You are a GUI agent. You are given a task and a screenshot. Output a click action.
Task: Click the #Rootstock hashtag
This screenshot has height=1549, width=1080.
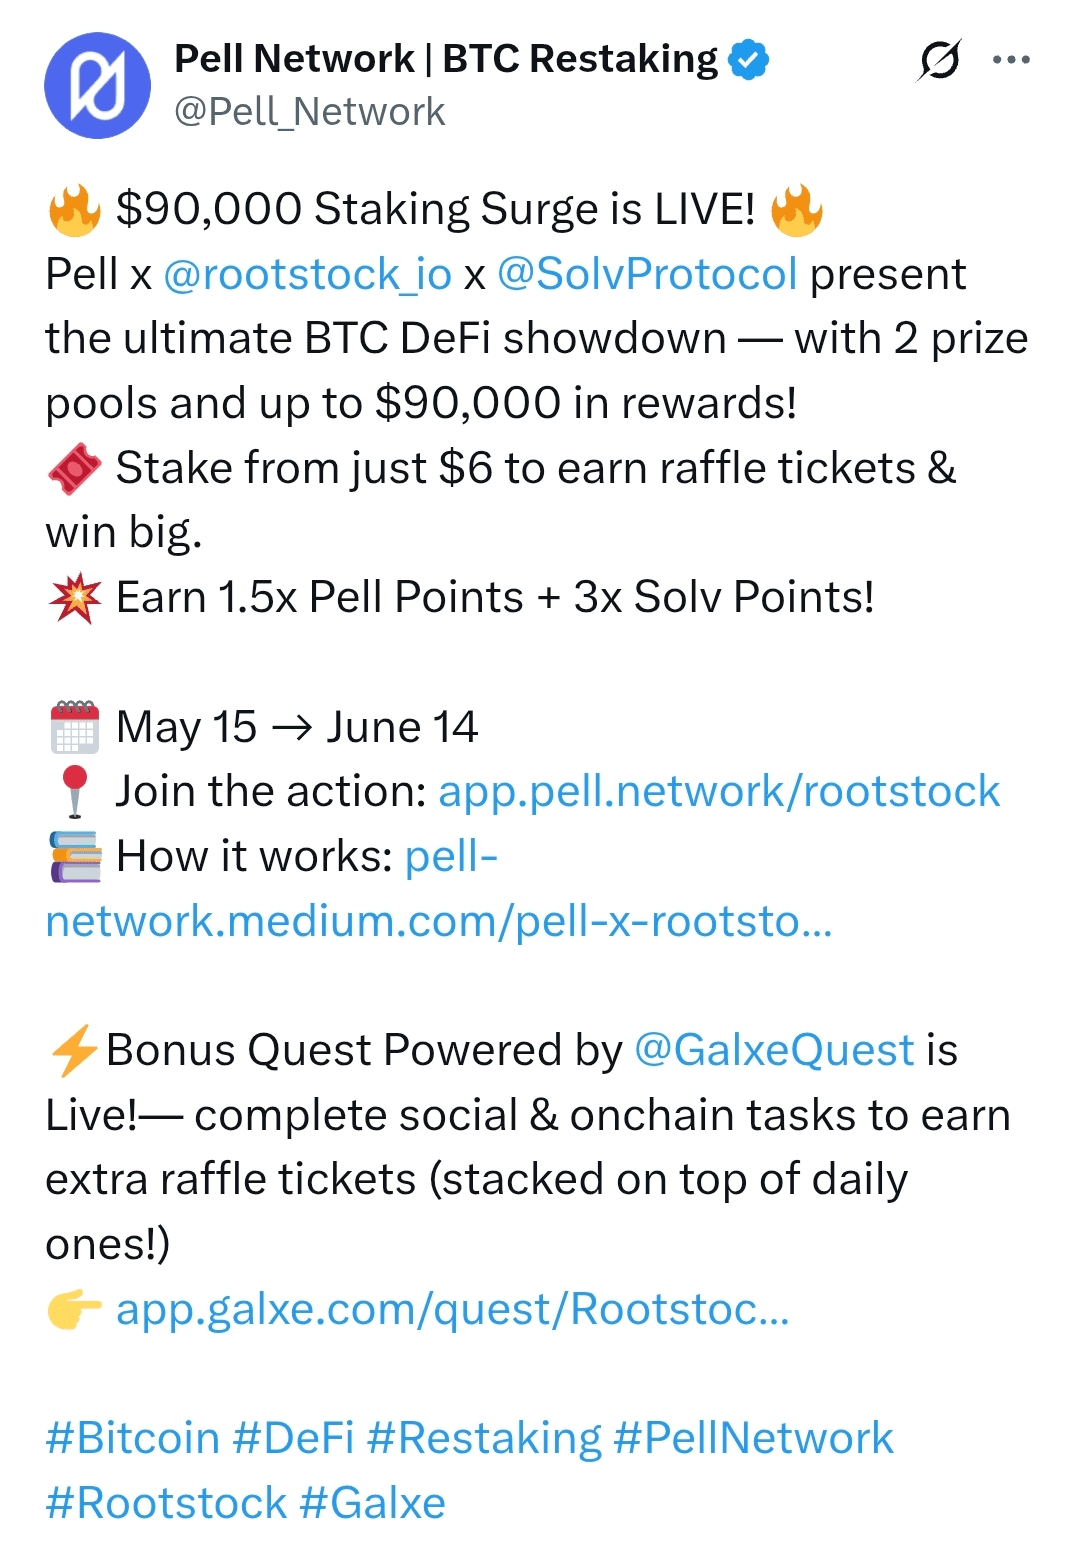[167, 1503]
